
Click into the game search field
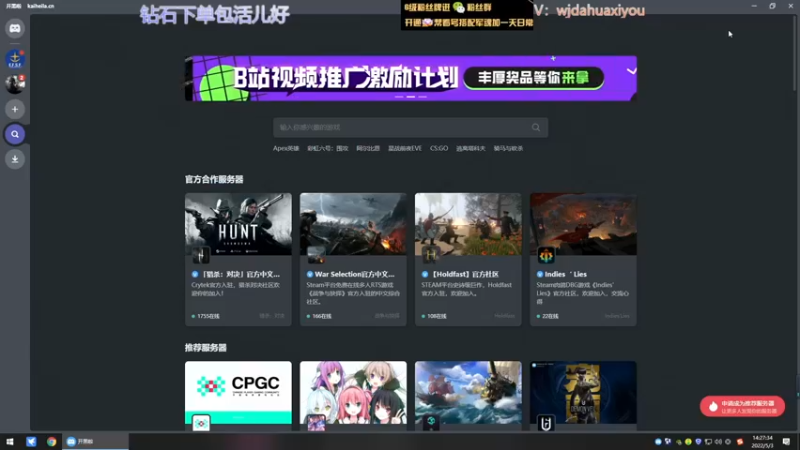pos(411,128)
